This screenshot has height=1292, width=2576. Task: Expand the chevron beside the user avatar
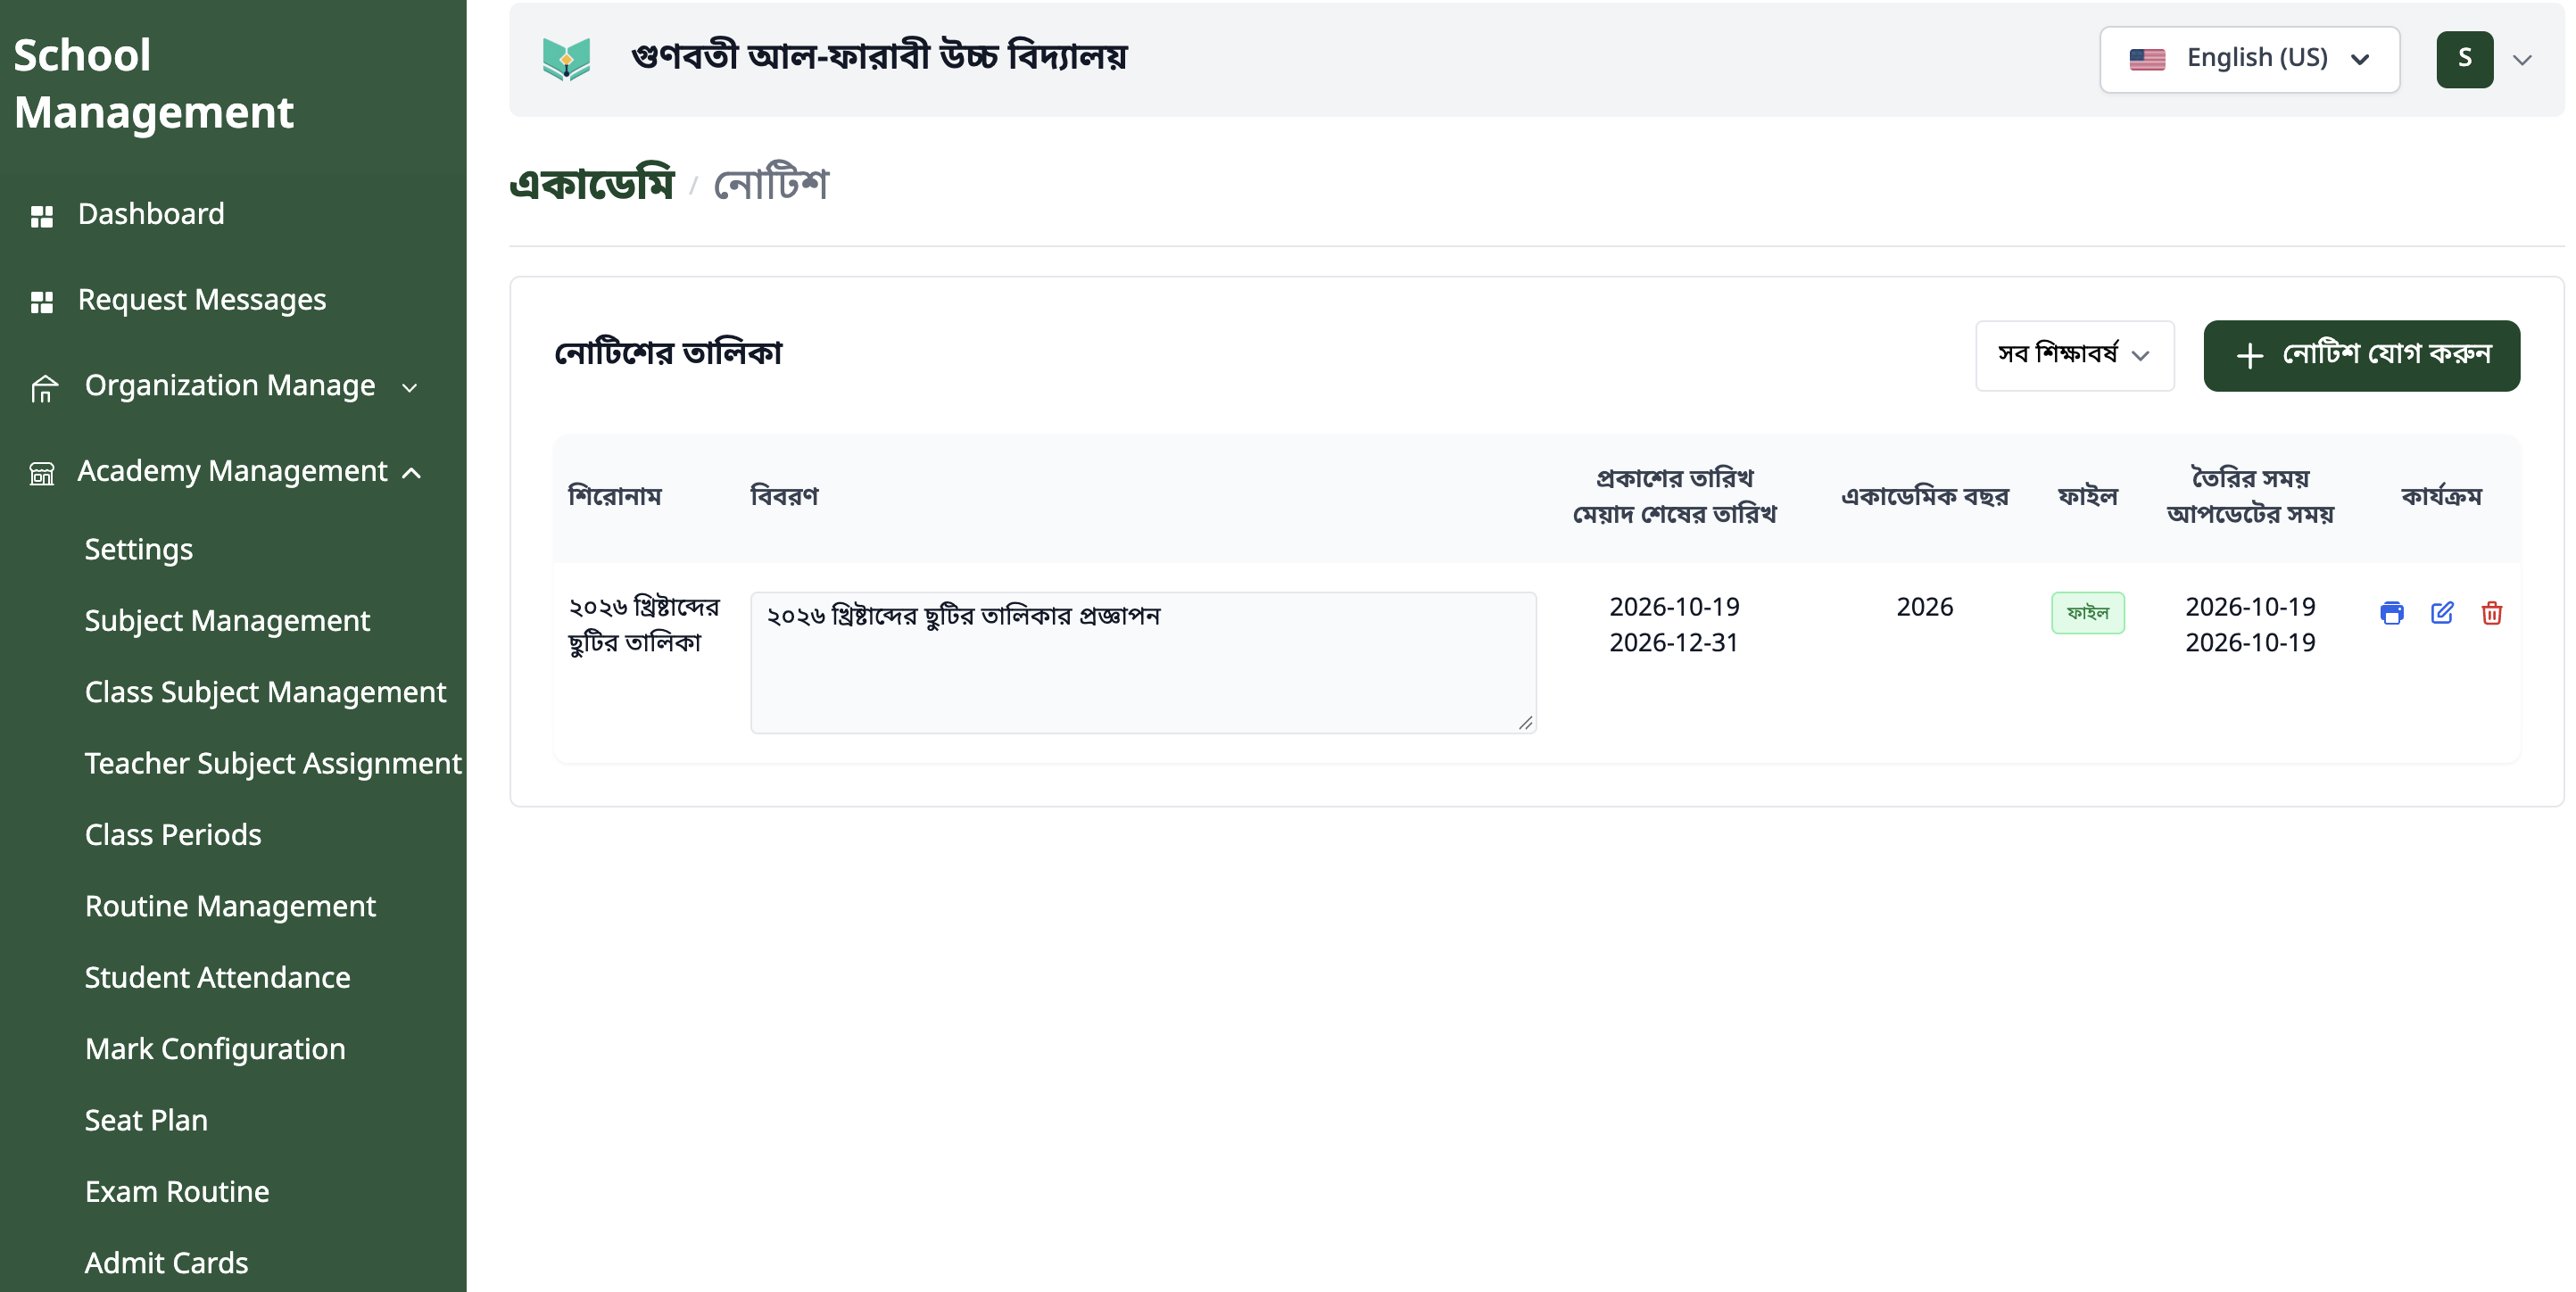point(2522,60)
